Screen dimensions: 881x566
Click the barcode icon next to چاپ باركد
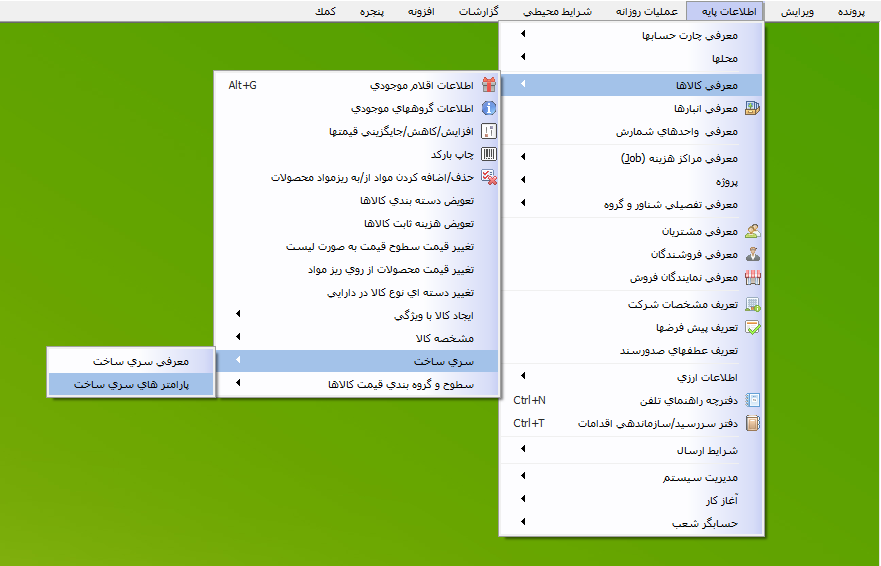click(489, 155)
